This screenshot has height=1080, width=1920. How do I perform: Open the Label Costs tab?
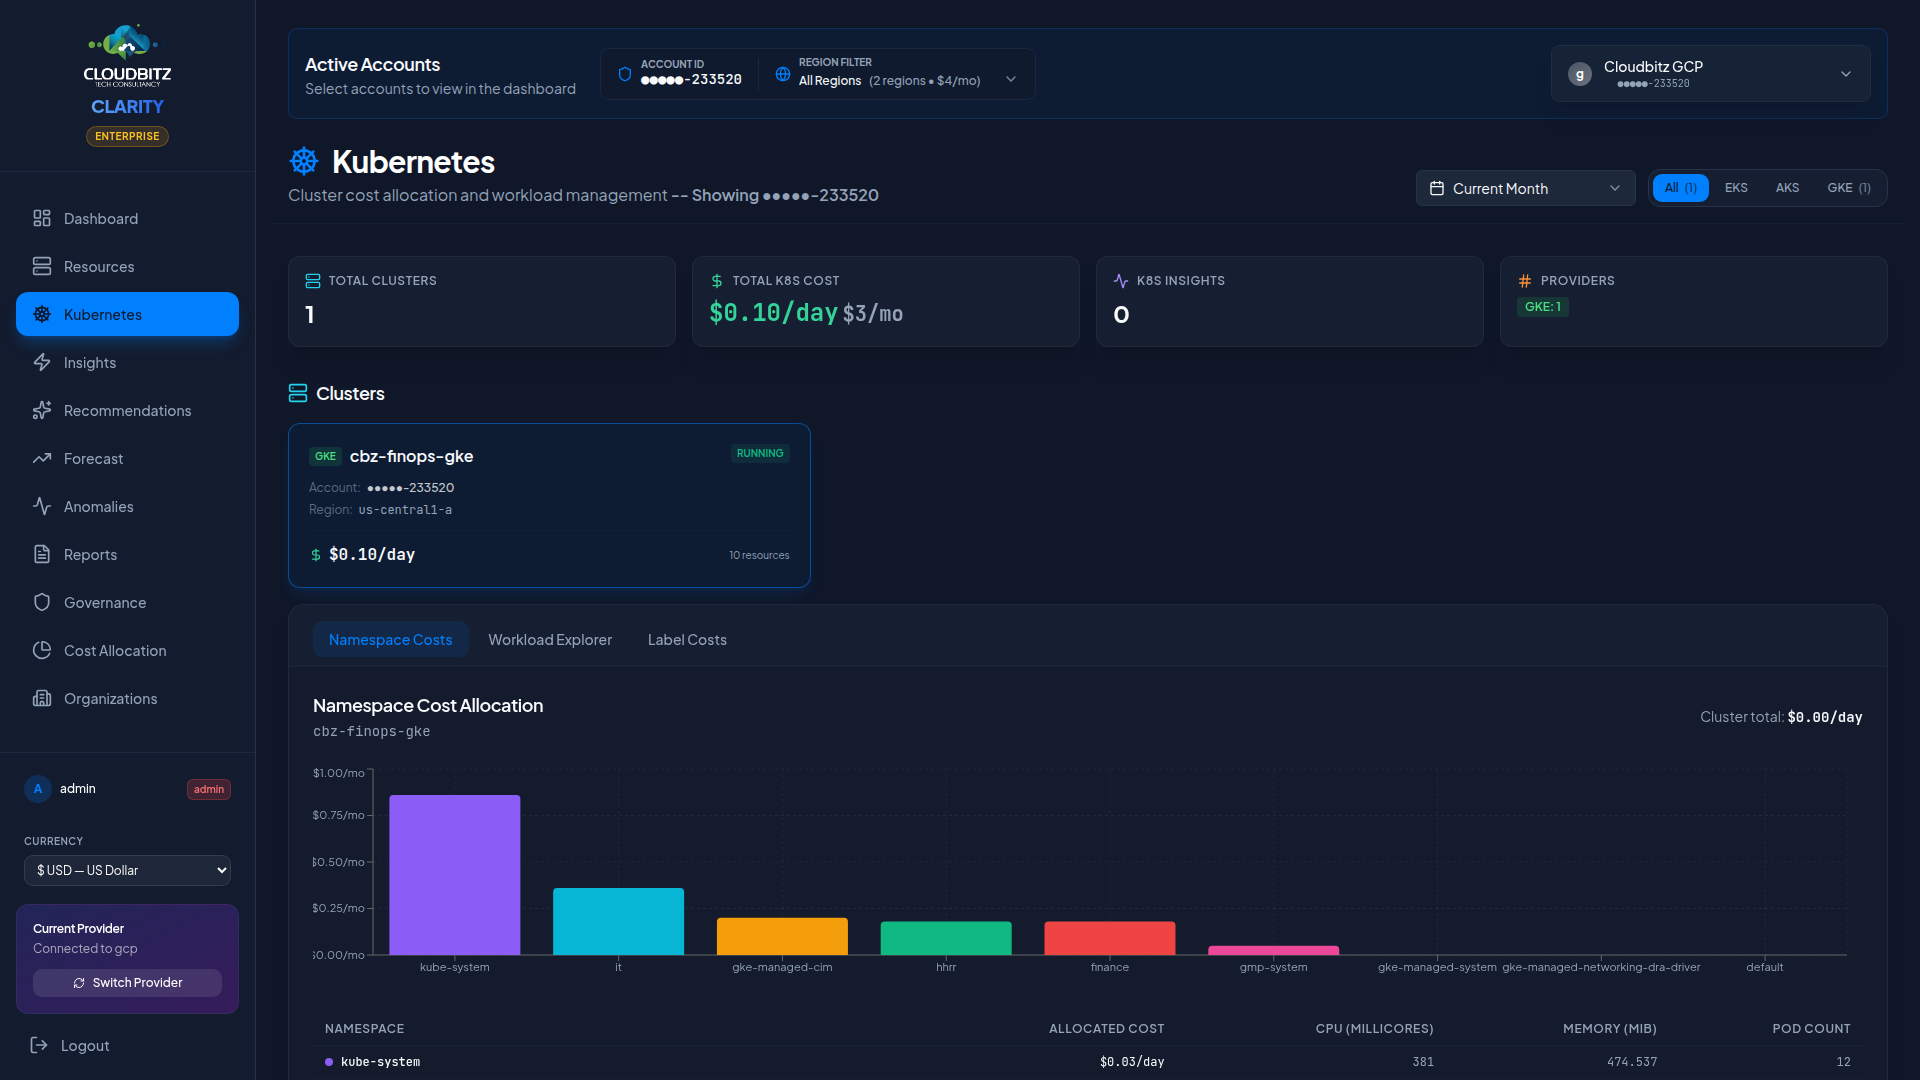tap(687, 640)
